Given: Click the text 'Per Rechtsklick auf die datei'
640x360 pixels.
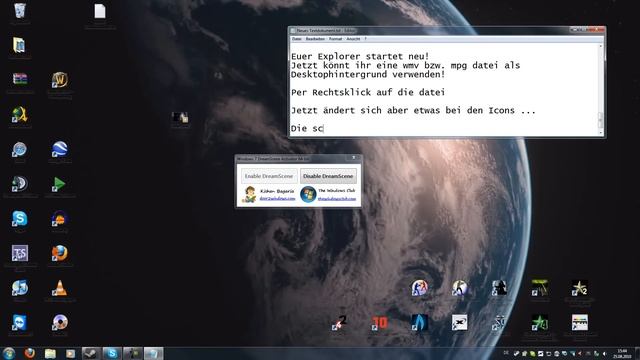Looking at the screenshot, I should [x=368, y=92].
